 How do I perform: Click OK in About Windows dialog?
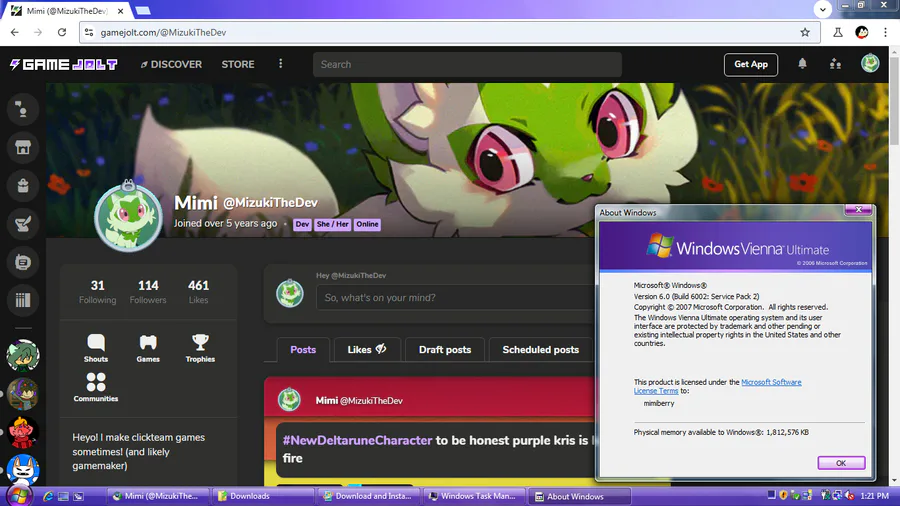click(x=841, y=463)
